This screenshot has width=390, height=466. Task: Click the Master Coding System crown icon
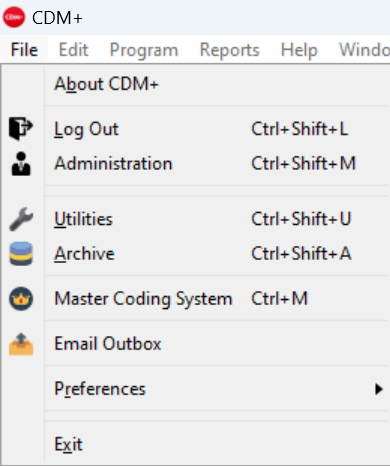(x=21, y=299)
